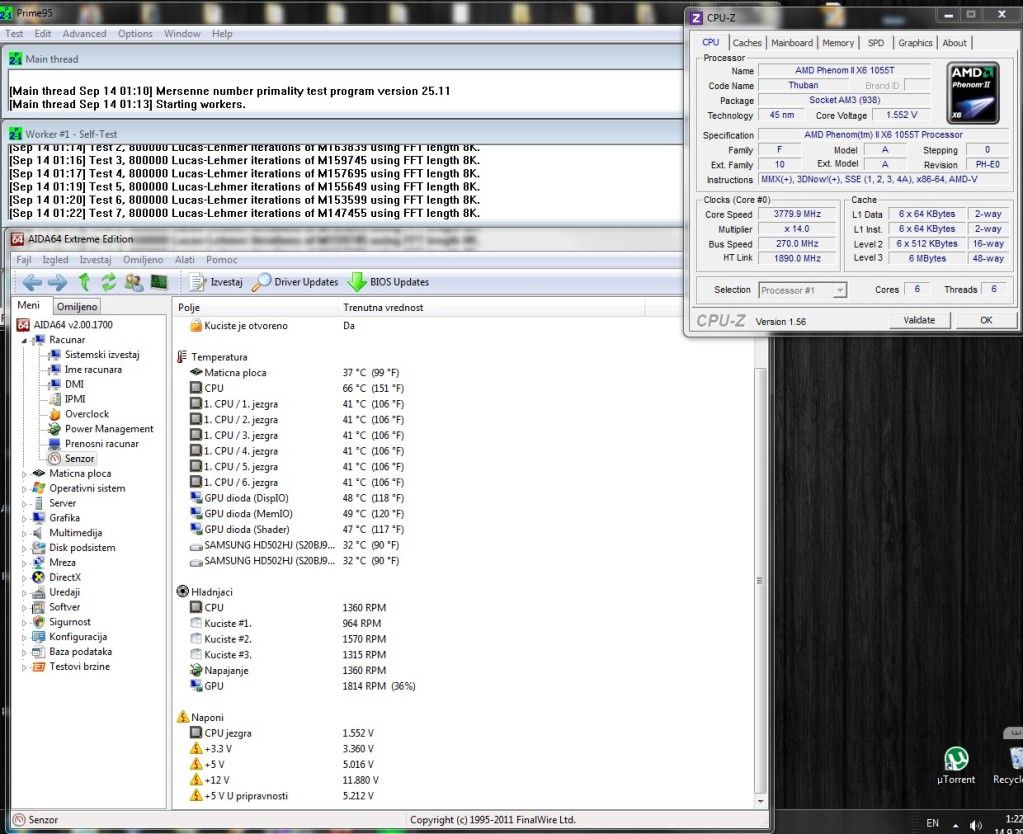
Task: Select Senzor item in AIDA64 tree
Action: 72,459
